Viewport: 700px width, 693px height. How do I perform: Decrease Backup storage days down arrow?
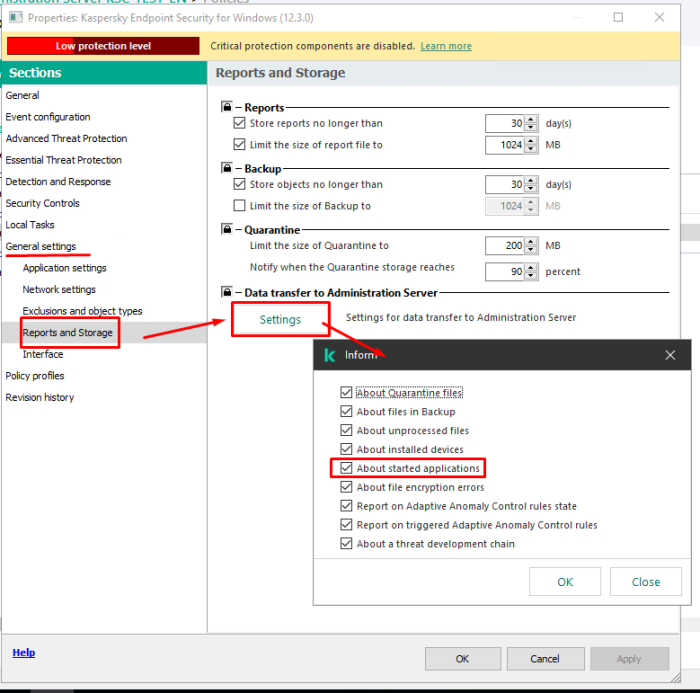(x=530, y=188)
